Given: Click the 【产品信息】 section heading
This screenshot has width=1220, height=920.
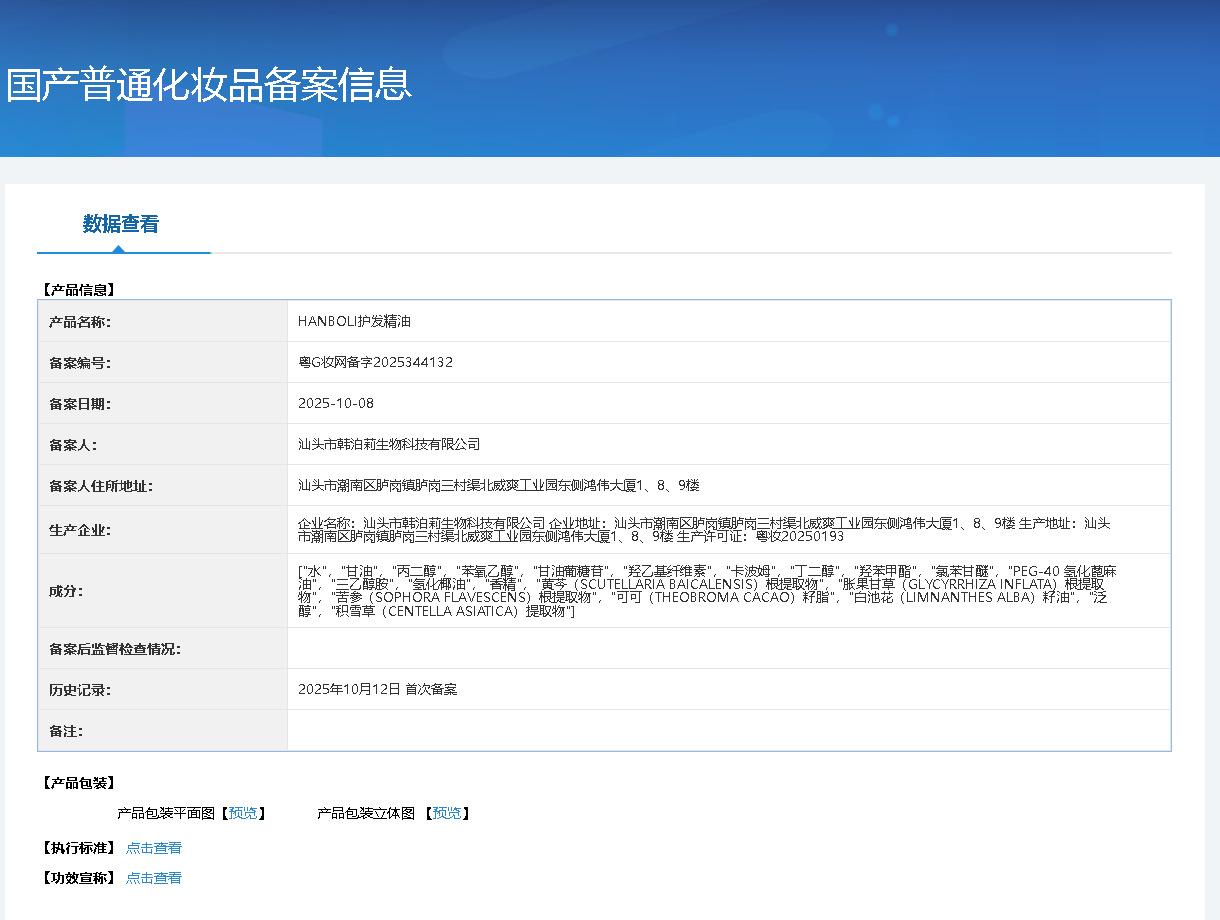Looking at the screenshot, I should pyautogui.click(x=79, y=290).
